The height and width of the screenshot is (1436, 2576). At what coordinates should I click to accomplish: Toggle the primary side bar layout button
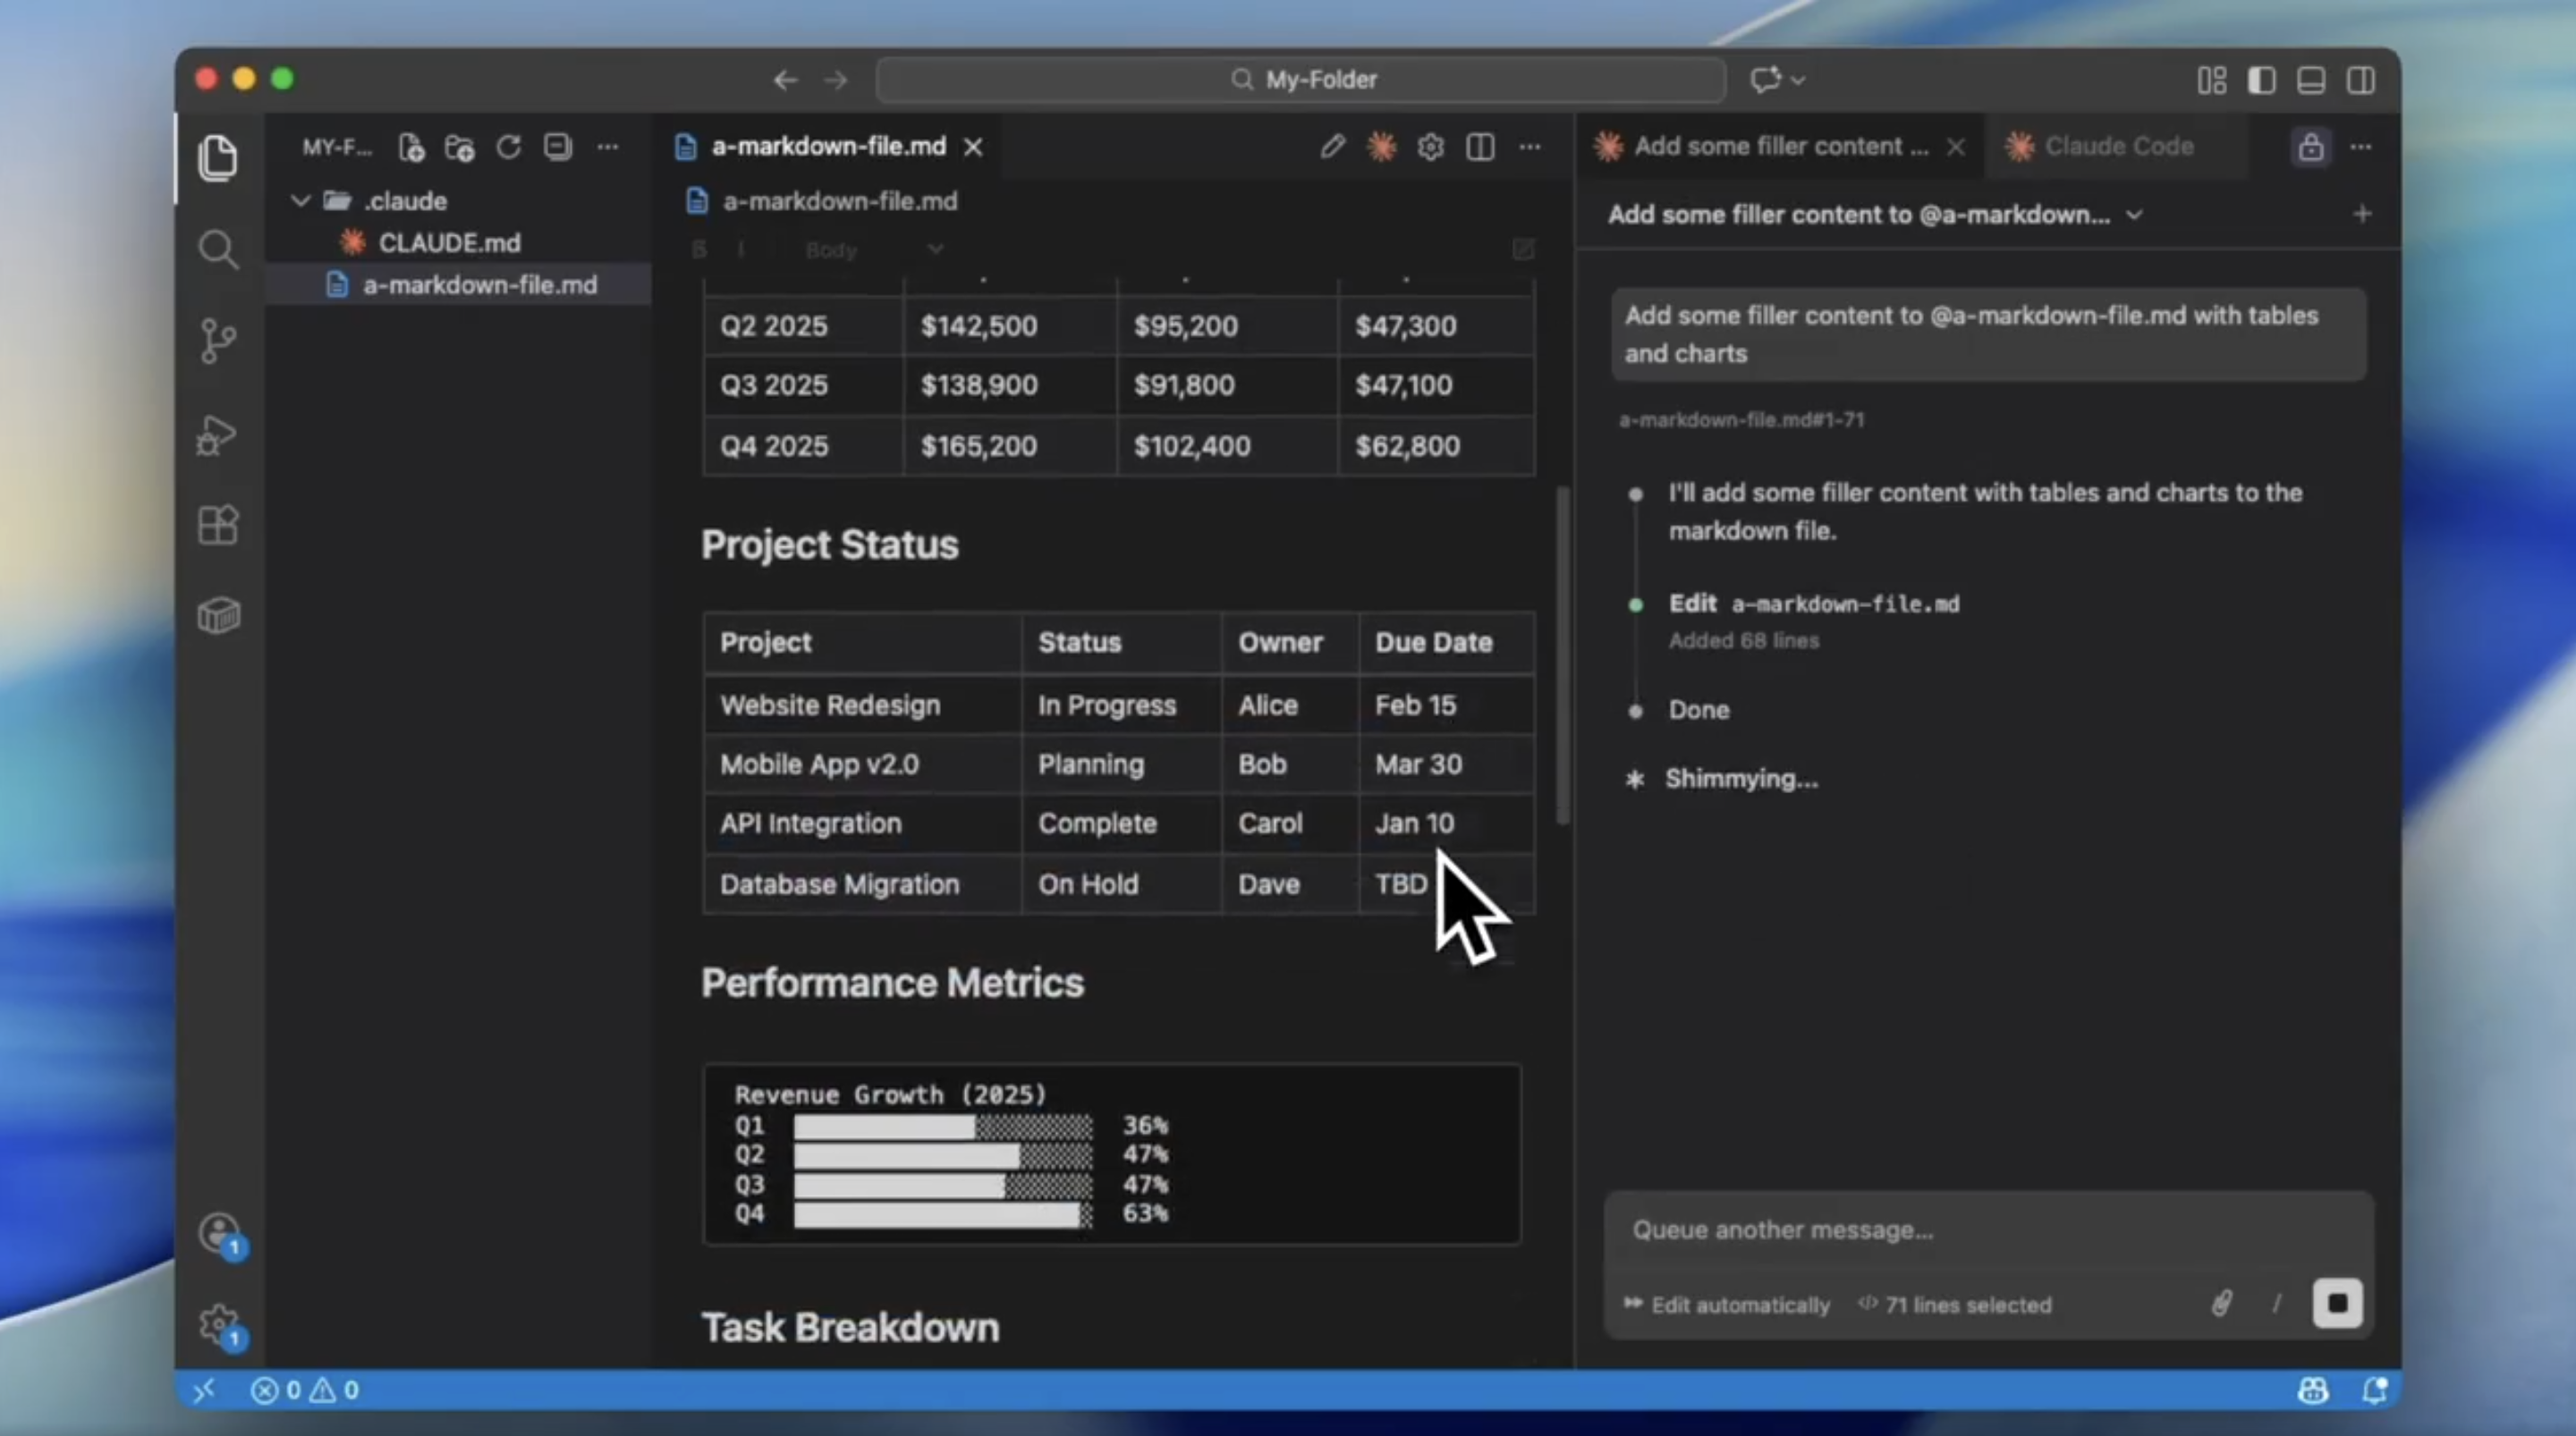[2262, 80]
